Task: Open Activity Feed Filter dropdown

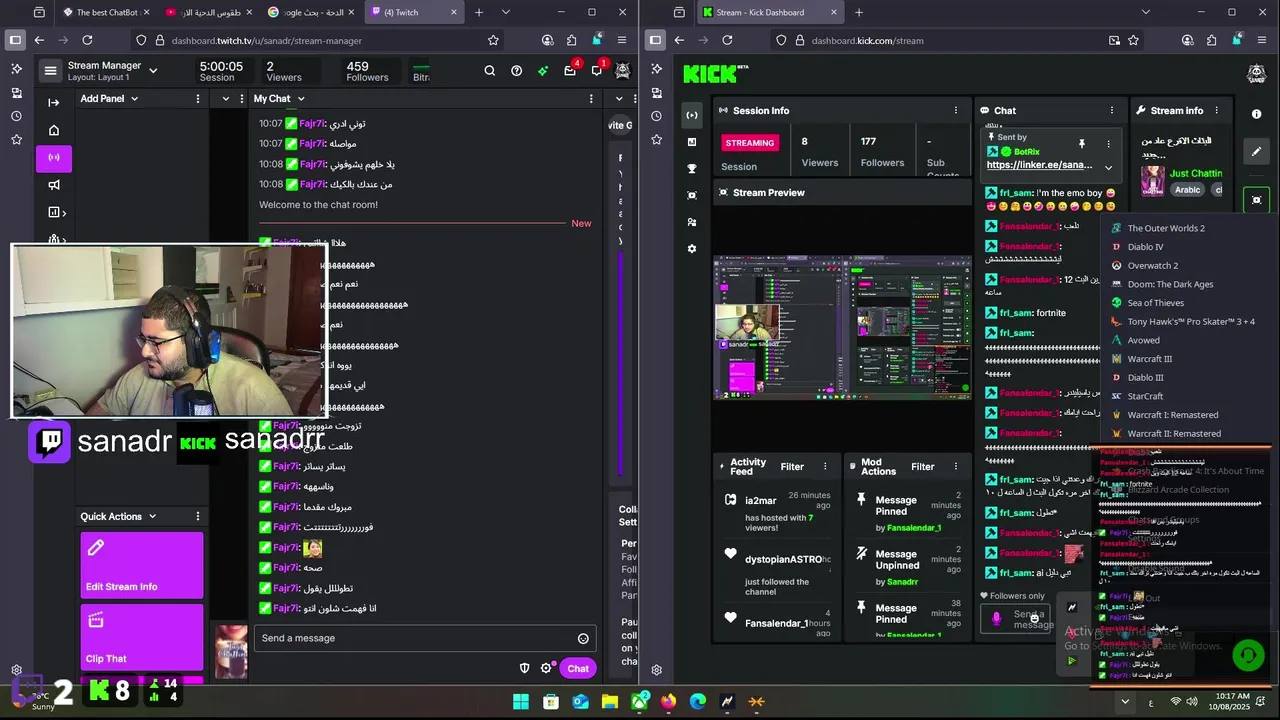Action: 792,467
